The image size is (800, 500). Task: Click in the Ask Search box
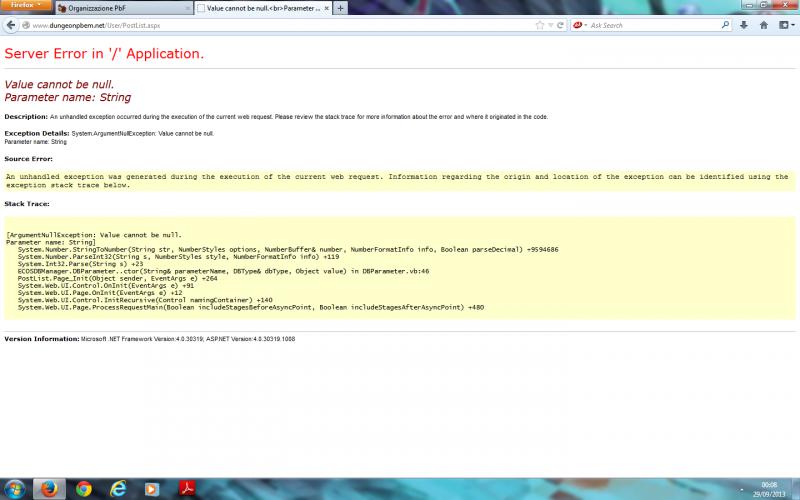coord(660,25)
